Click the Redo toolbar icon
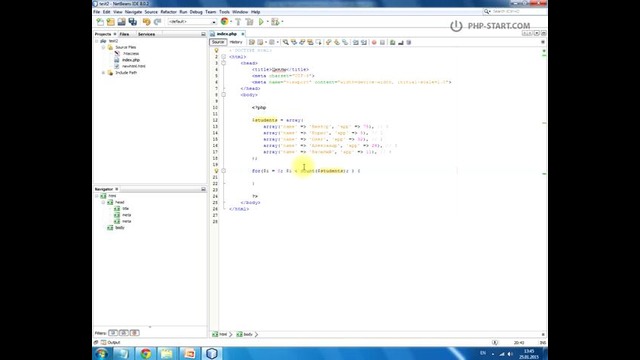This screenshot has height=360, width=640. pyautogui.click(x=157, y=22)
